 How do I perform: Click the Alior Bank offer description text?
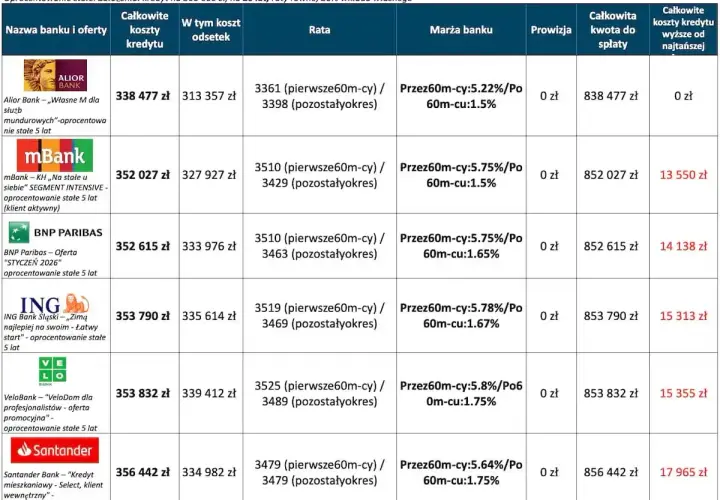pos(55,115)
